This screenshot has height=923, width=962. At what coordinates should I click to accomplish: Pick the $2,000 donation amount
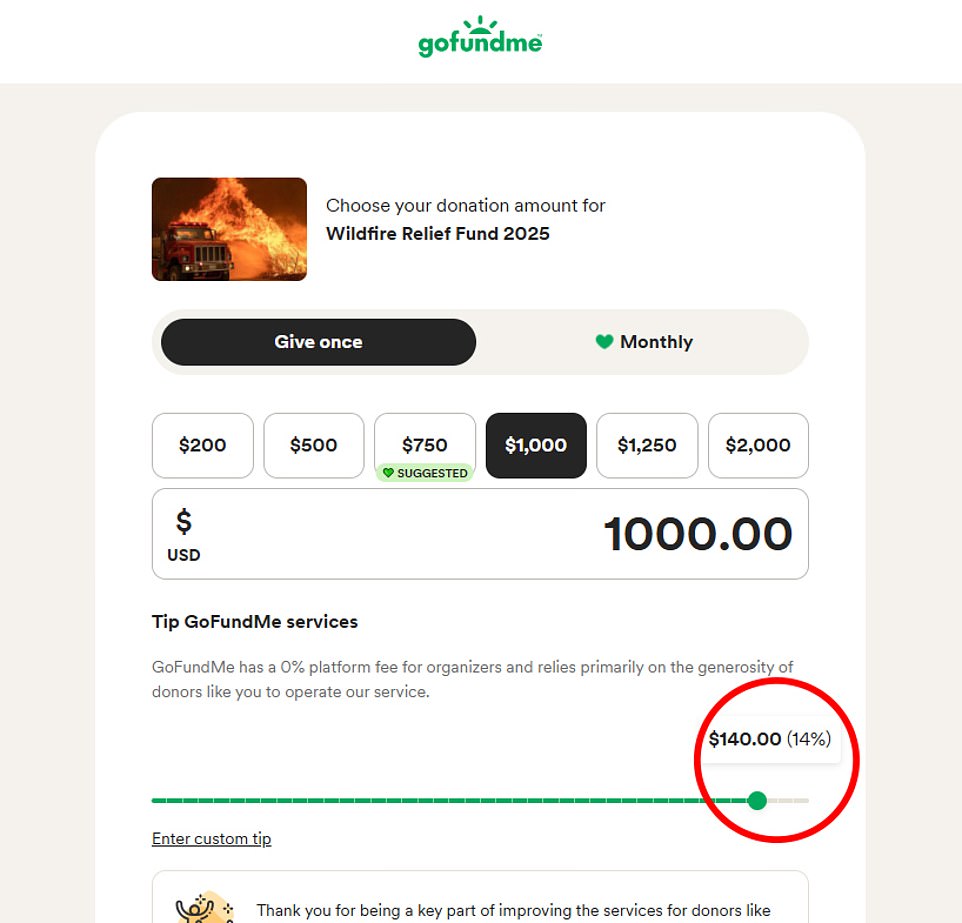tap(758, 445)
